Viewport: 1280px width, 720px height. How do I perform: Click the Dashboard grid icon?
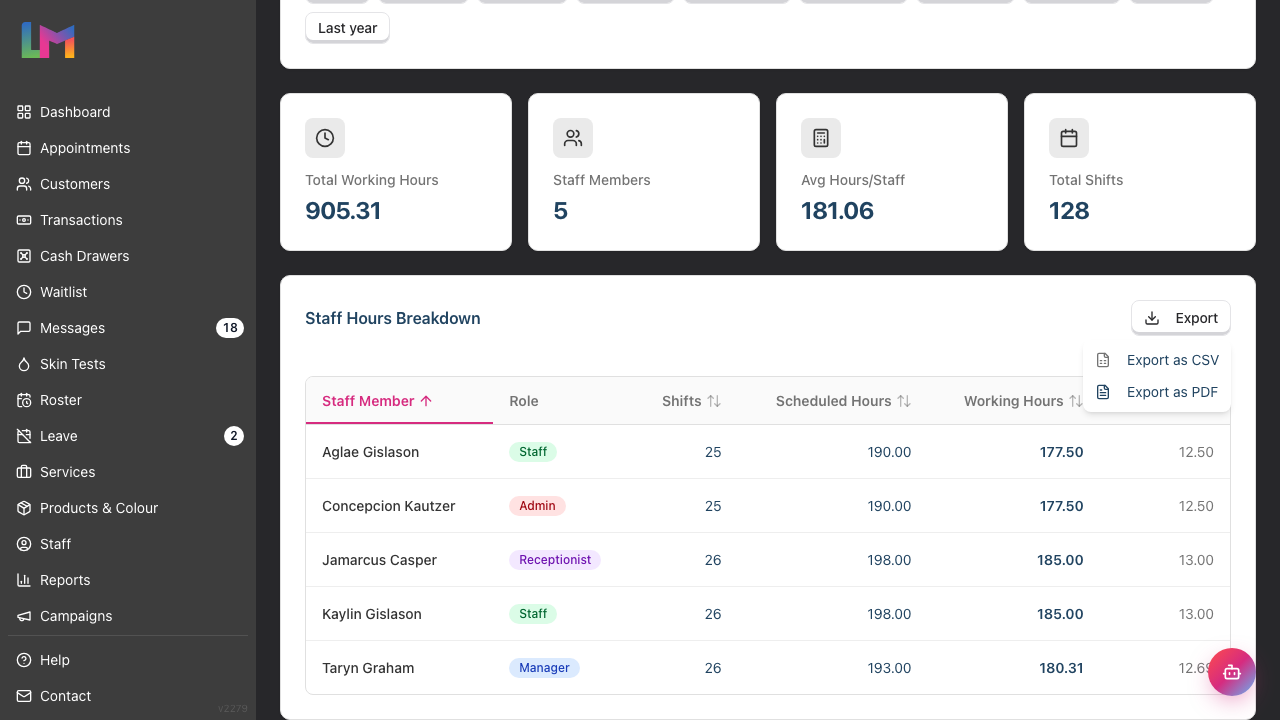tap(24, 112)
